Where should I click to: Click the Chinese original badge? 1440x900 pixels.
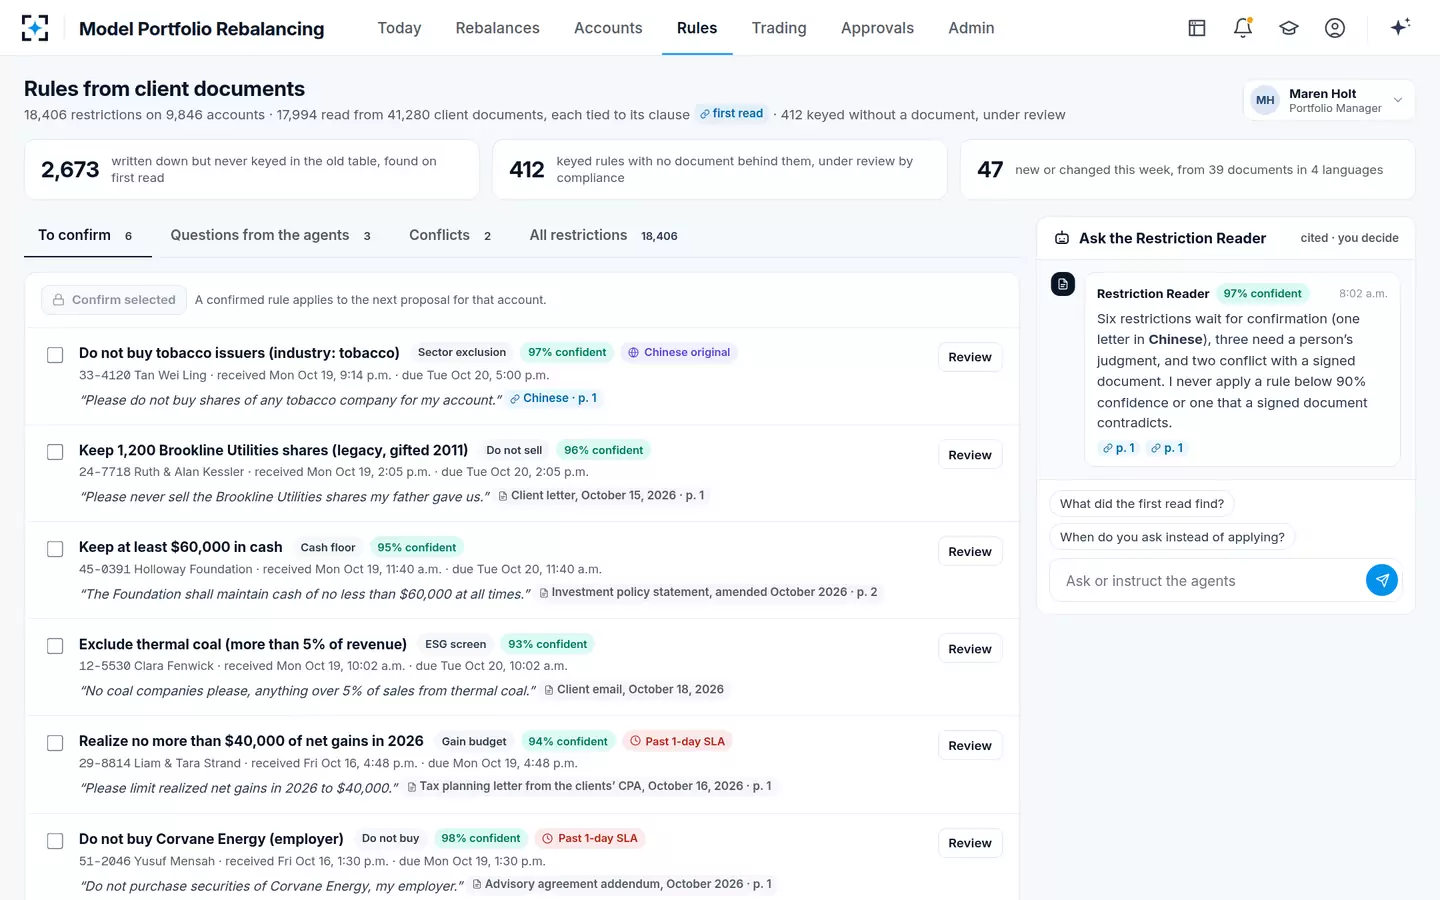pyautogui.click(x=679, y=352)
